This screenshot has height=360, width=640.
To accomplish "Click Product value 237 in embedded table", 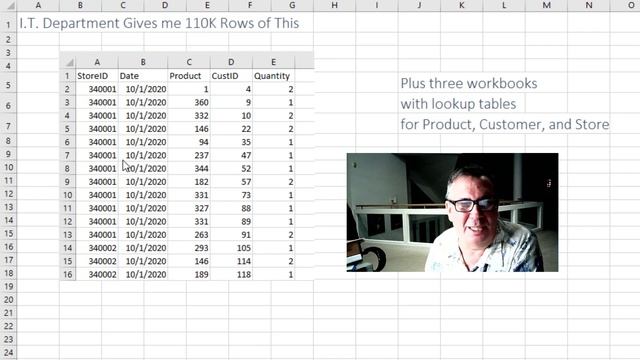I will (x=201, y=155).
